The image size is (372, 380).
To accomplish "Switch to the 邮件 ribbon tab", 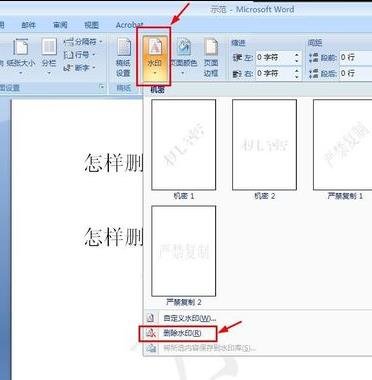I will coord(29,25).
